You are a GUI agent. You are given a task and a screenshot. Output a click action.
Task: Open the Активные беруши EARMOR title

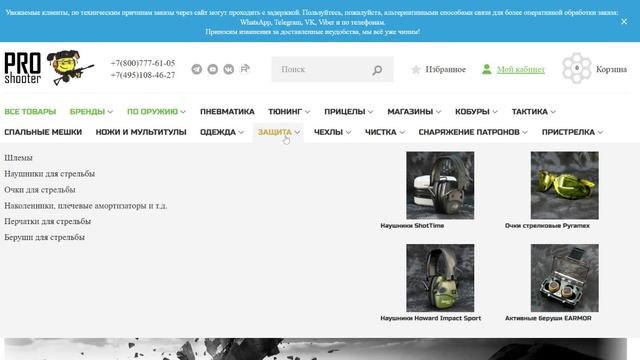tap(548, 318)
